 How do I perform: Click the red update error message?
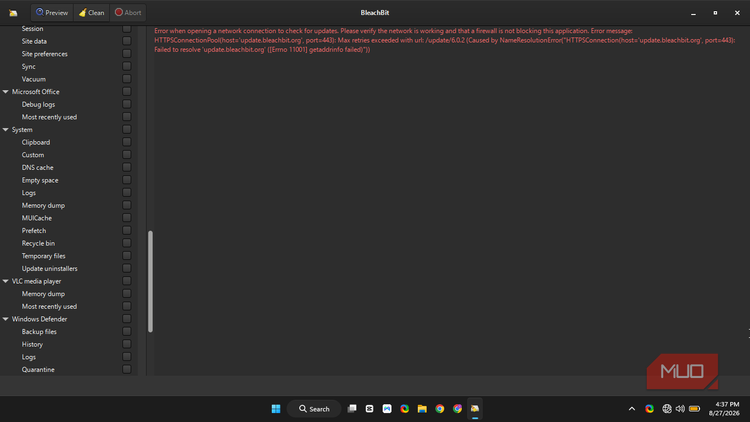coord(444,40)
